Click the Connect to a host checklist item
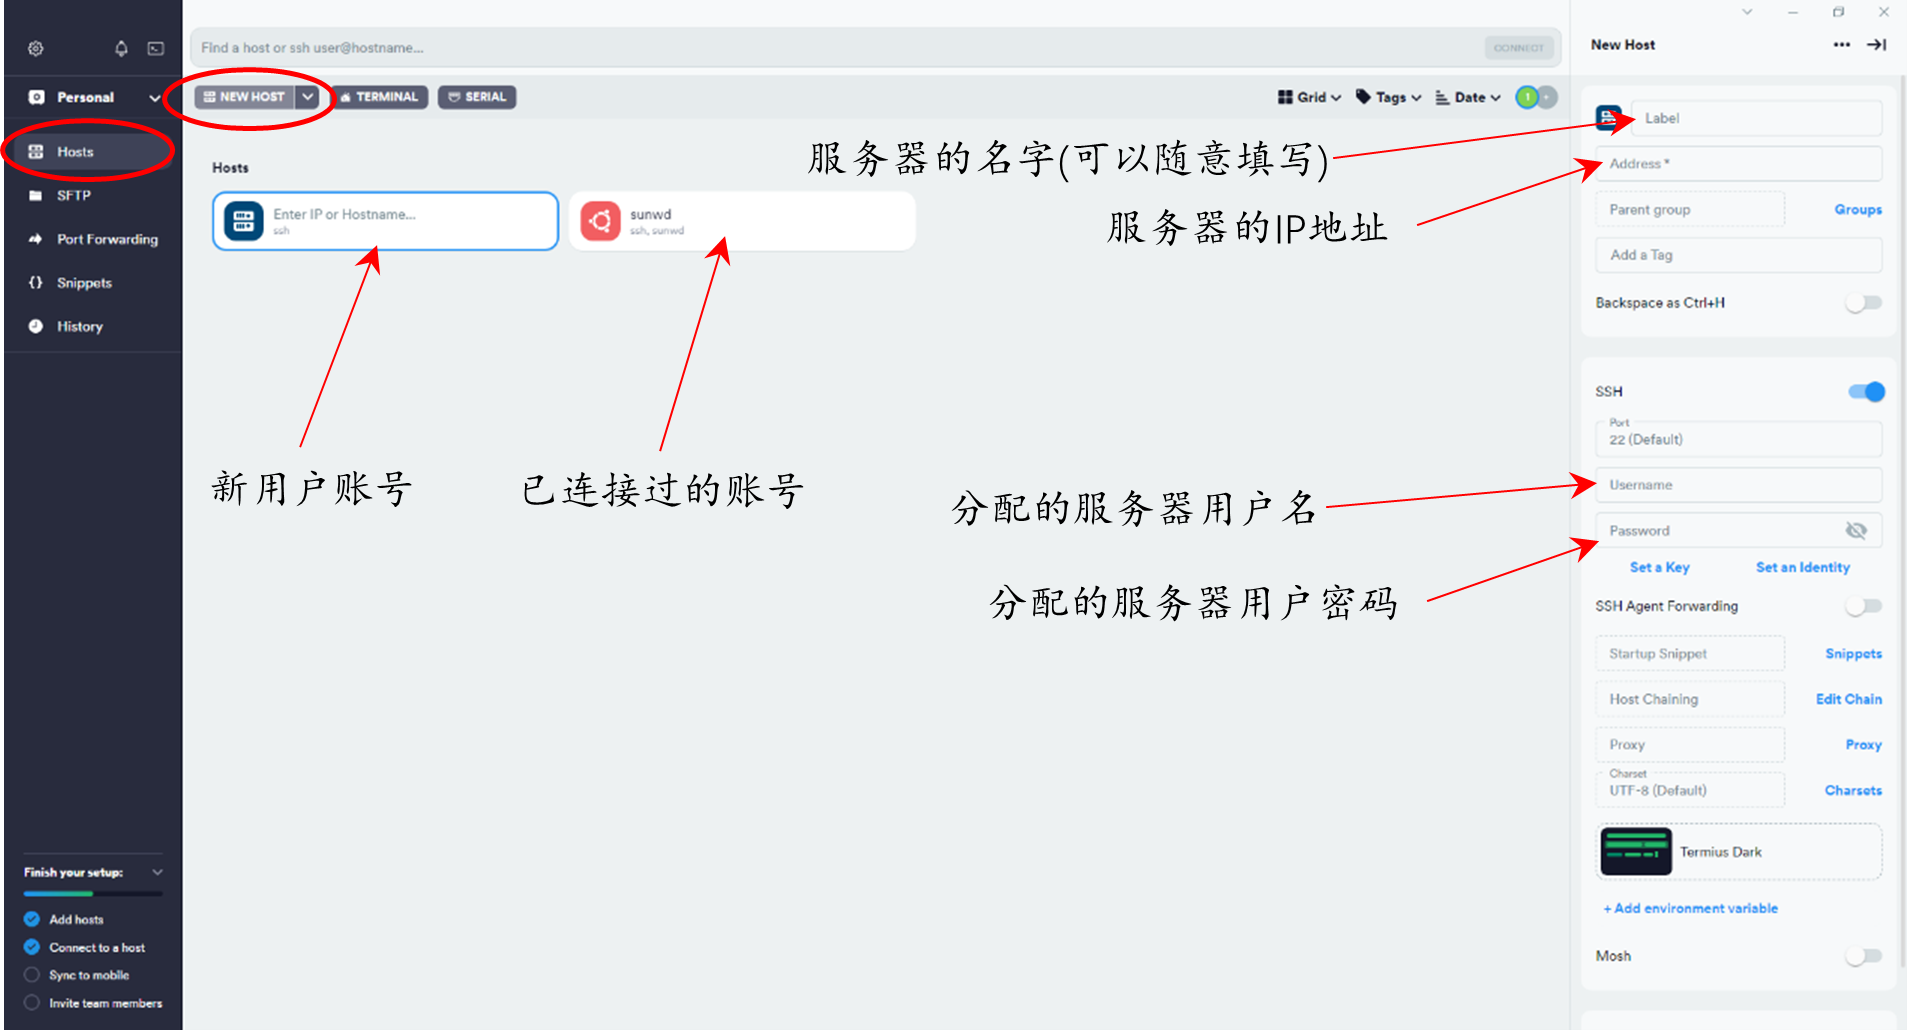This screenshot has width=1907, height=1030. pos(85,947)
